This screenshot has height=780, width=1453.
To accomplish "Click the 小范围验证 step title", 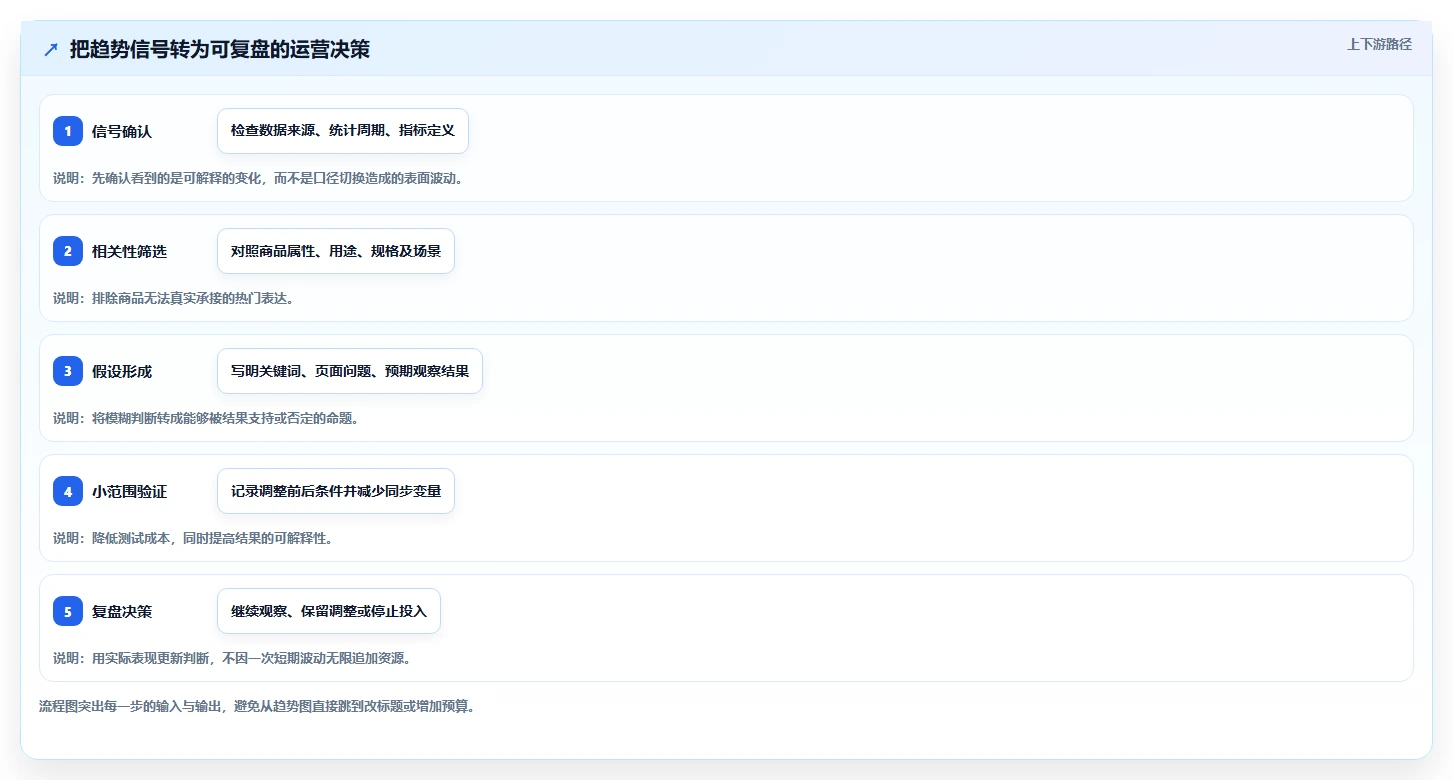I will pos(129,491).
